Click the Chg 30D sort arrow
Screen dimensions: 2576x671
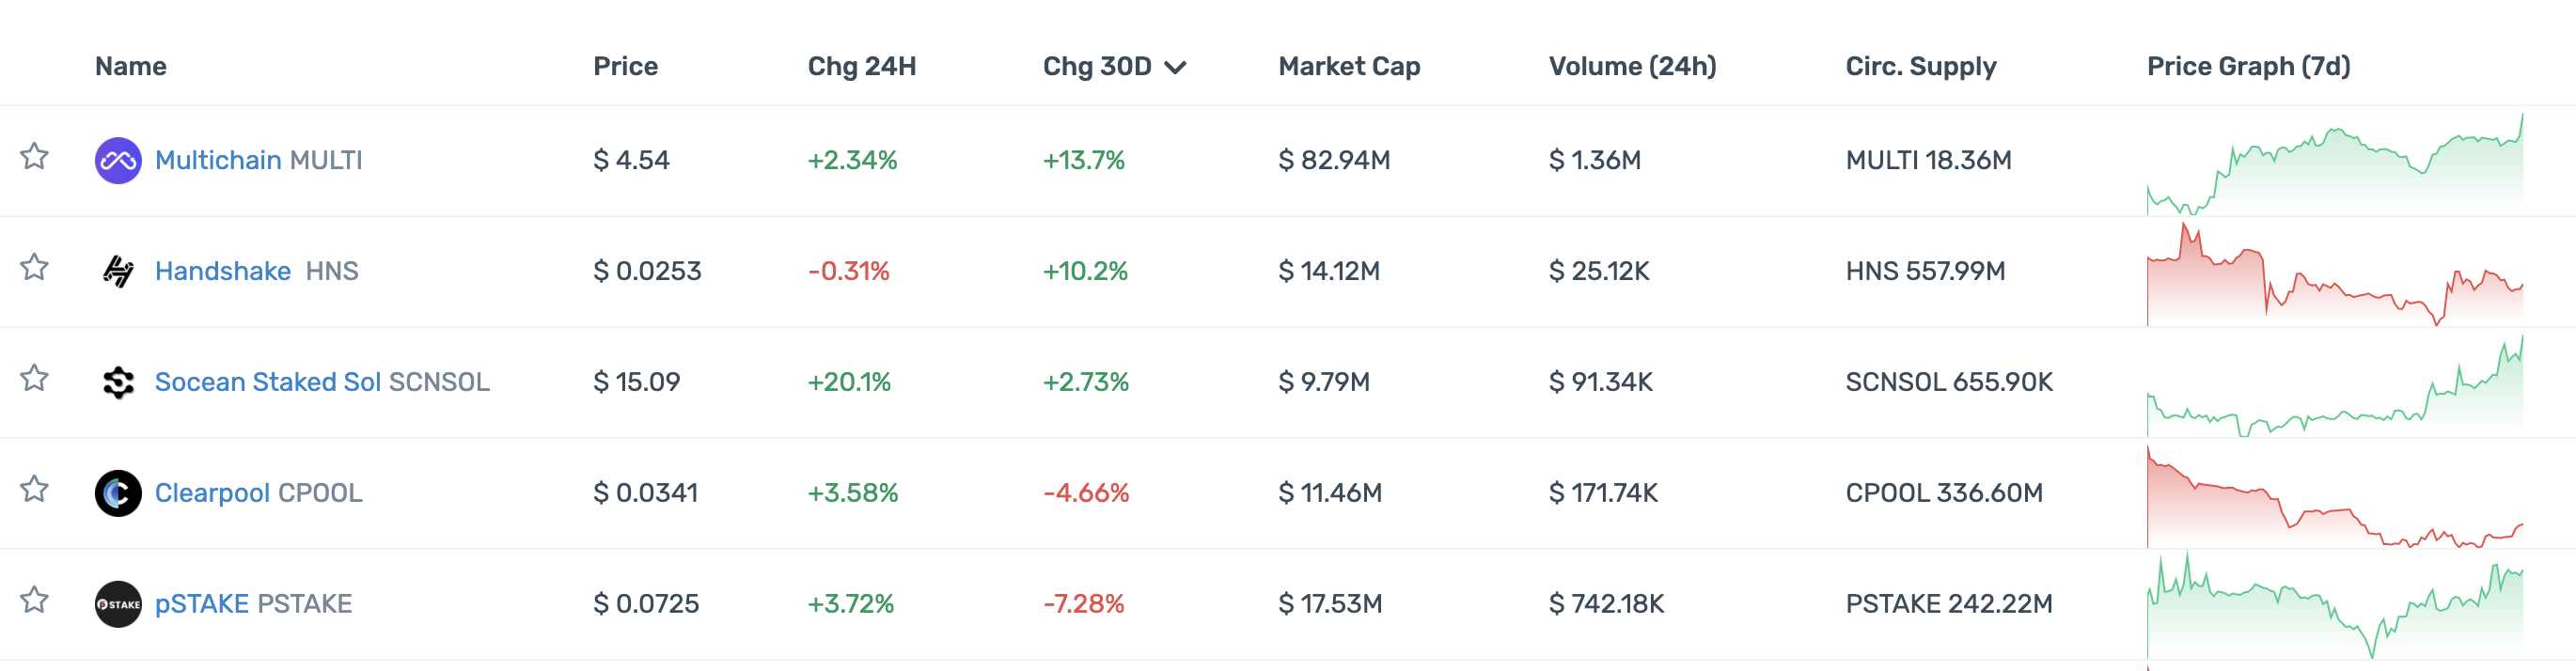(1176, 67)
